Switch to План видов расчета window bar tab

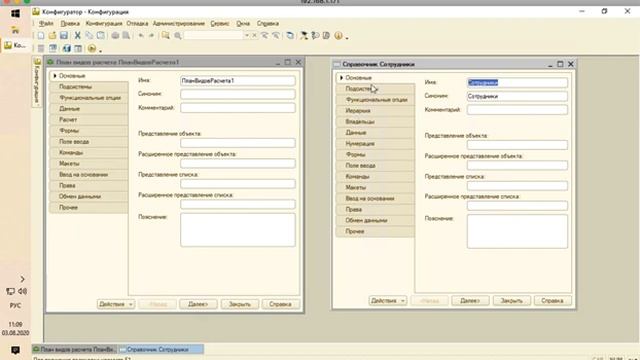[x=74, y=349]
